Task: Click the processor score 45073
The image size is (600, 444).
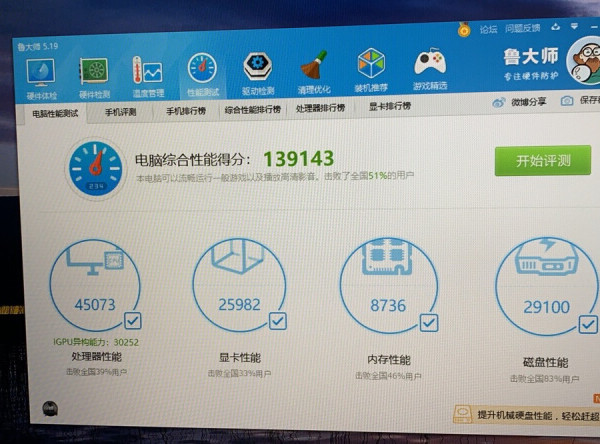Action: pos(95,305)
